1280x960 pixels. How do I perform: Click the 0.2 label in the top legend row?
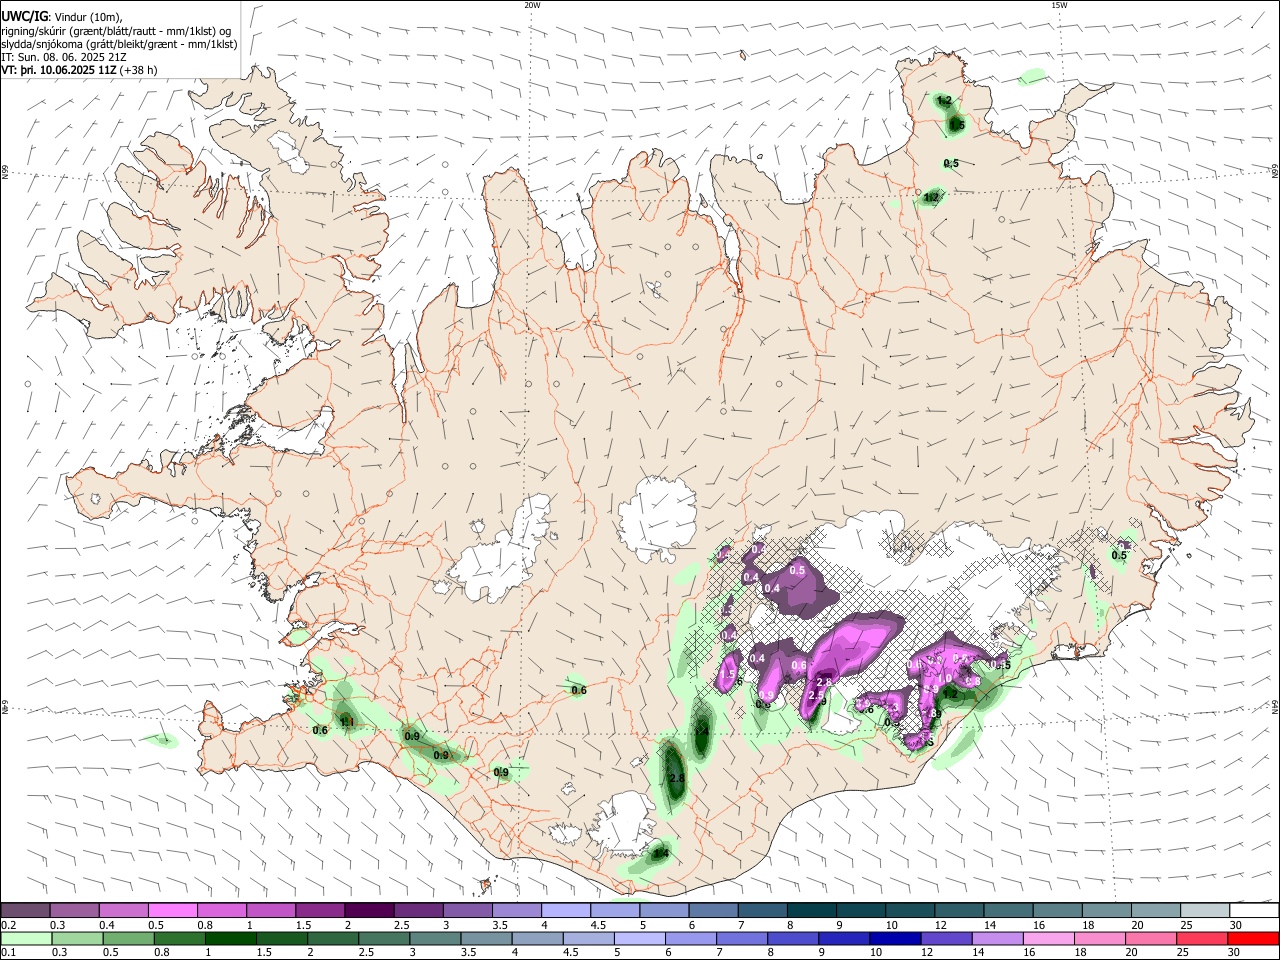tap(8, 925)
